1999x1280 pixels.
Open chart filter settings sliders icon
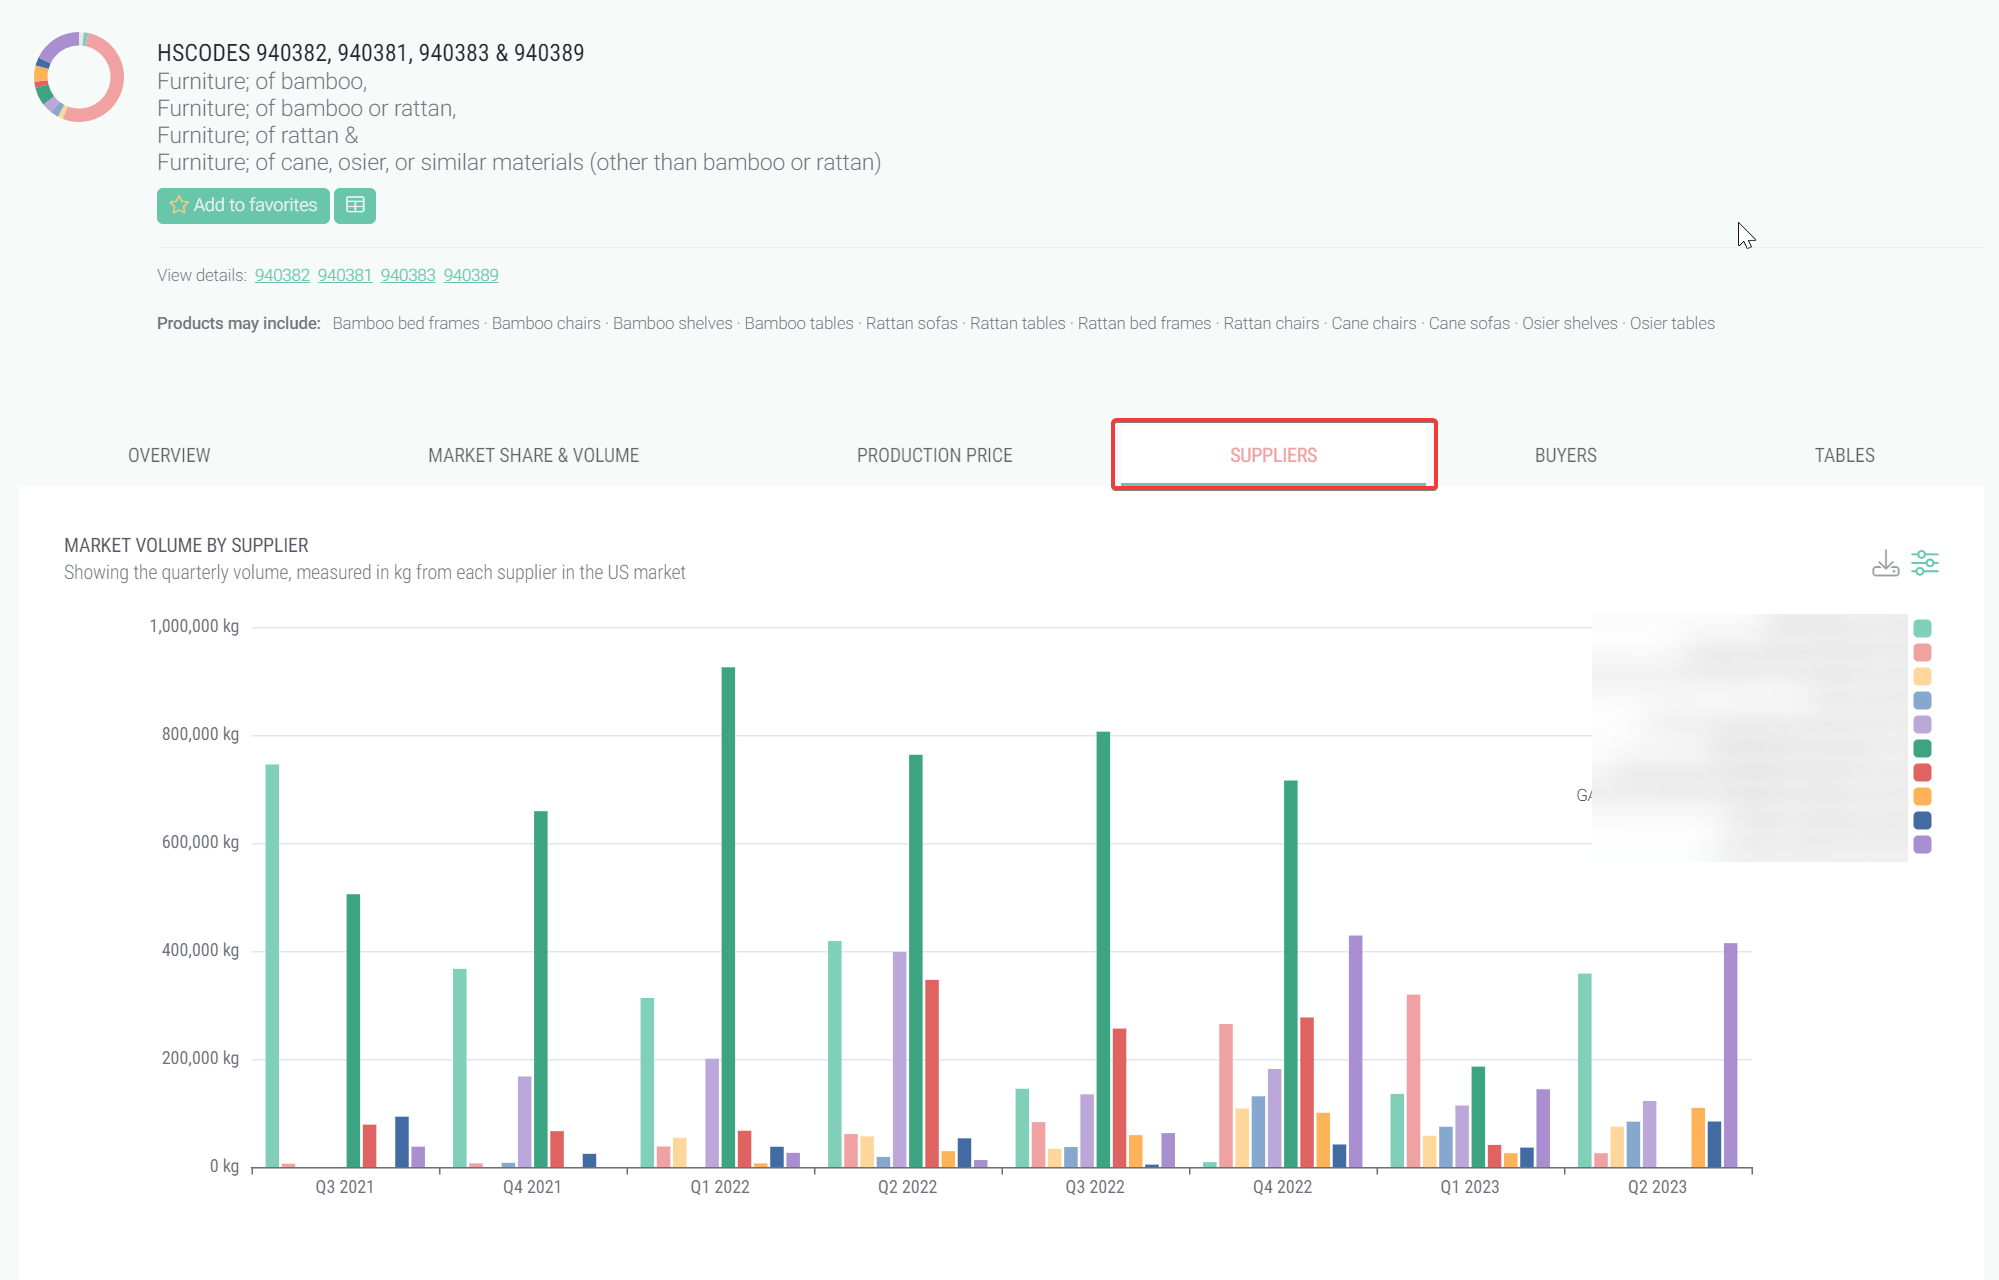(x=1925, y=563)
